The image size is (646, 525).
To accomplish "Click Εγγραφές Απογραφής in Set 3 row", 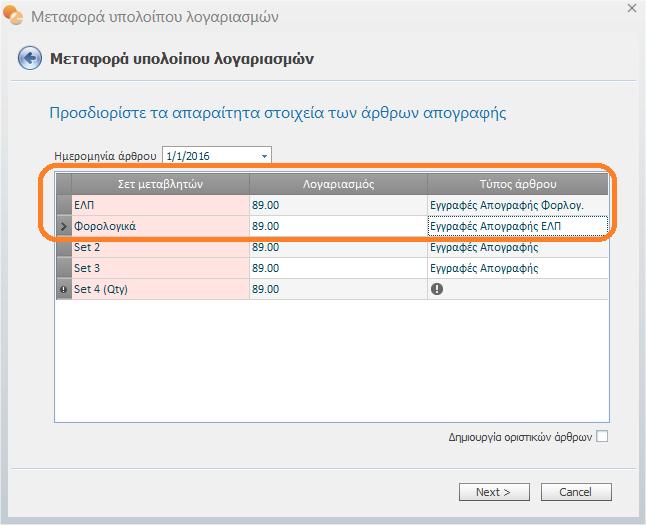I will pyautogui.click(x=518, y=268).
